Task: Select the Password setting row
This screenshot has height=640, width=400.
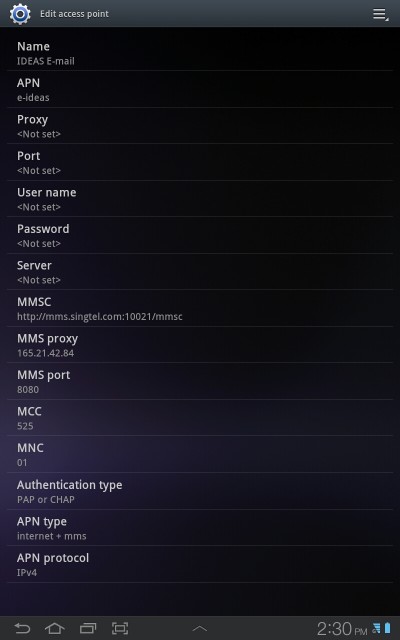Action: coord(200,236)
